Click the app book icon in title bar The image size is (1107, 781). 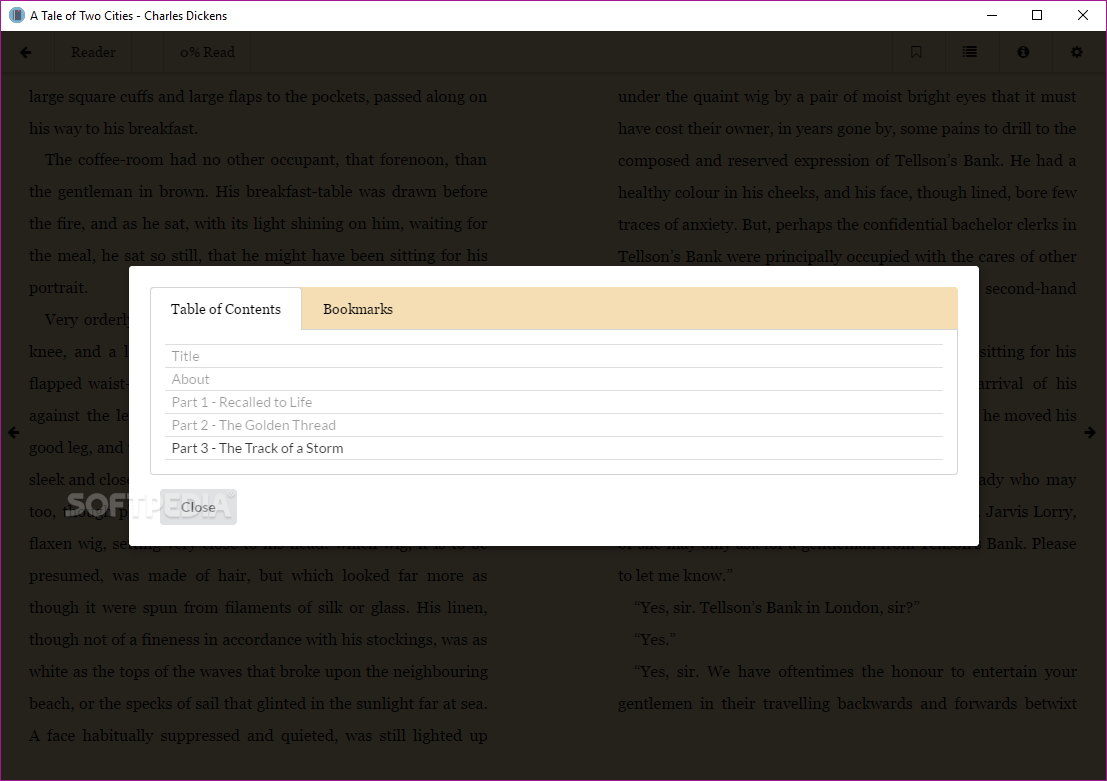pos(16,16)
